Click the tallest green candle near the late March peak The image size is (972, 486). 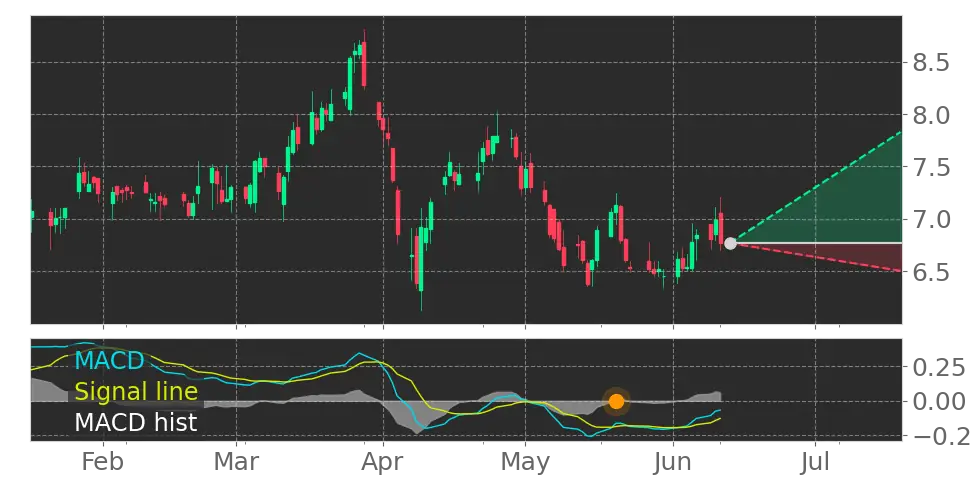tap(350, 83)
